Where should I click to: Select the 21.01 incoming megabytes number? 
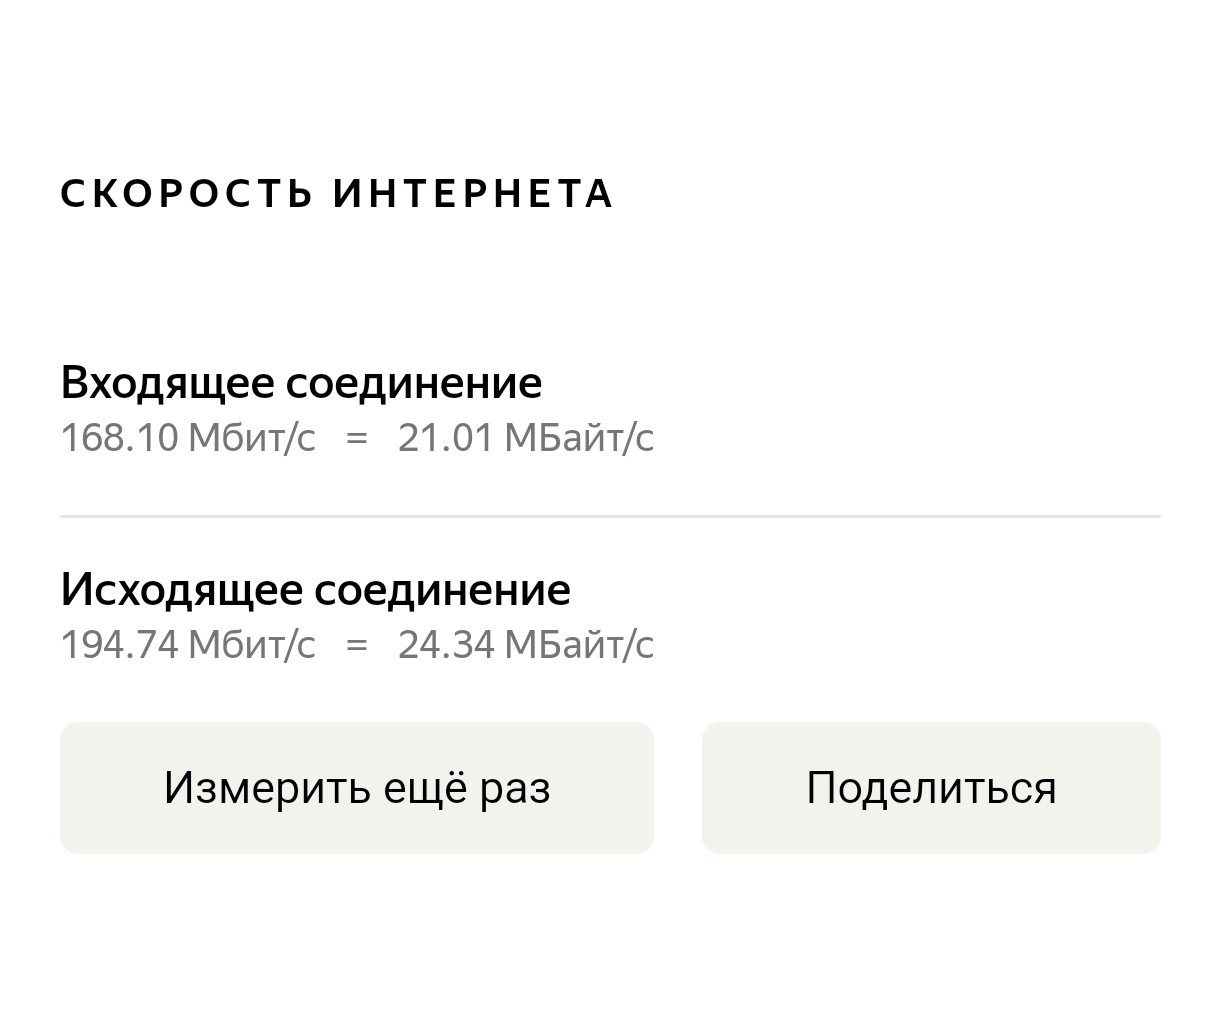pyautogui.click(x=445, y=438)
